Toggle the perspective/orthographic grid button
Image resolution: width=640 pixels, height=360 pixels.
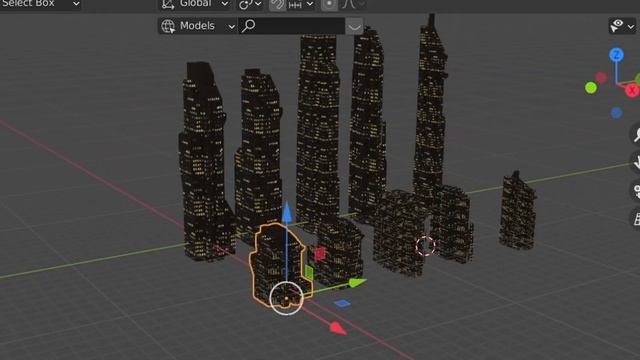pyautogui.click(x=635, y=218)
